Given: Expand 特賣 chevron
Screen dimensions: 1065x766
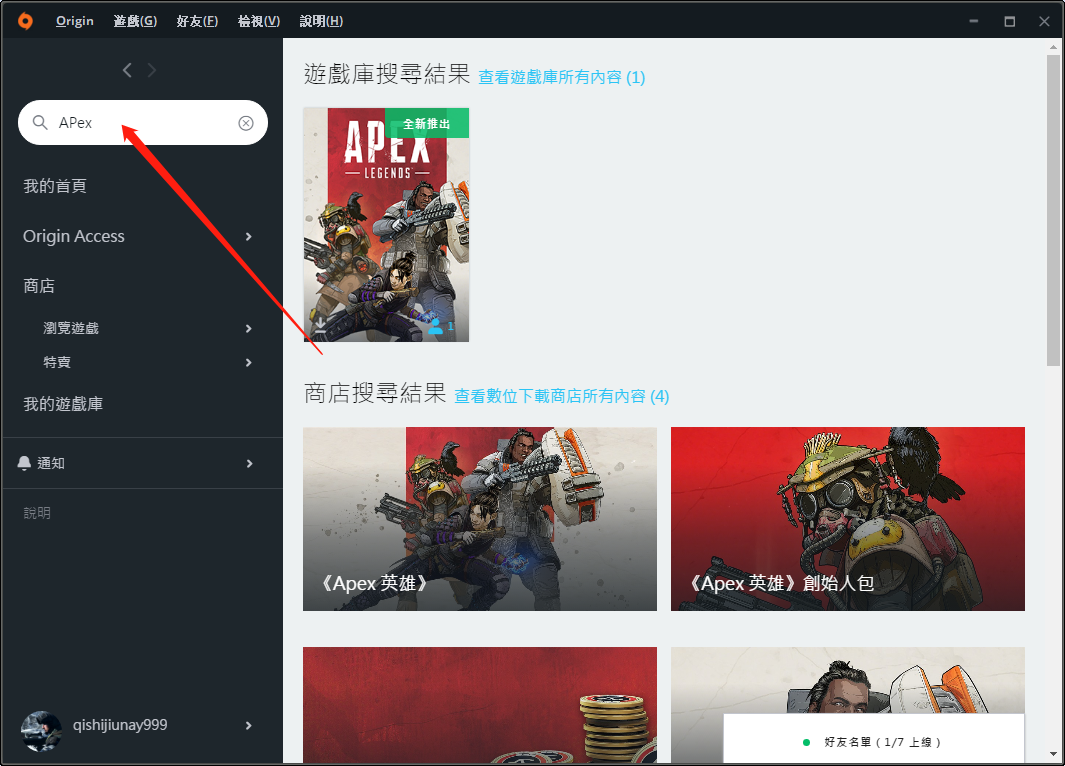Looking at the screenshot, I should [x=249, y=363].
